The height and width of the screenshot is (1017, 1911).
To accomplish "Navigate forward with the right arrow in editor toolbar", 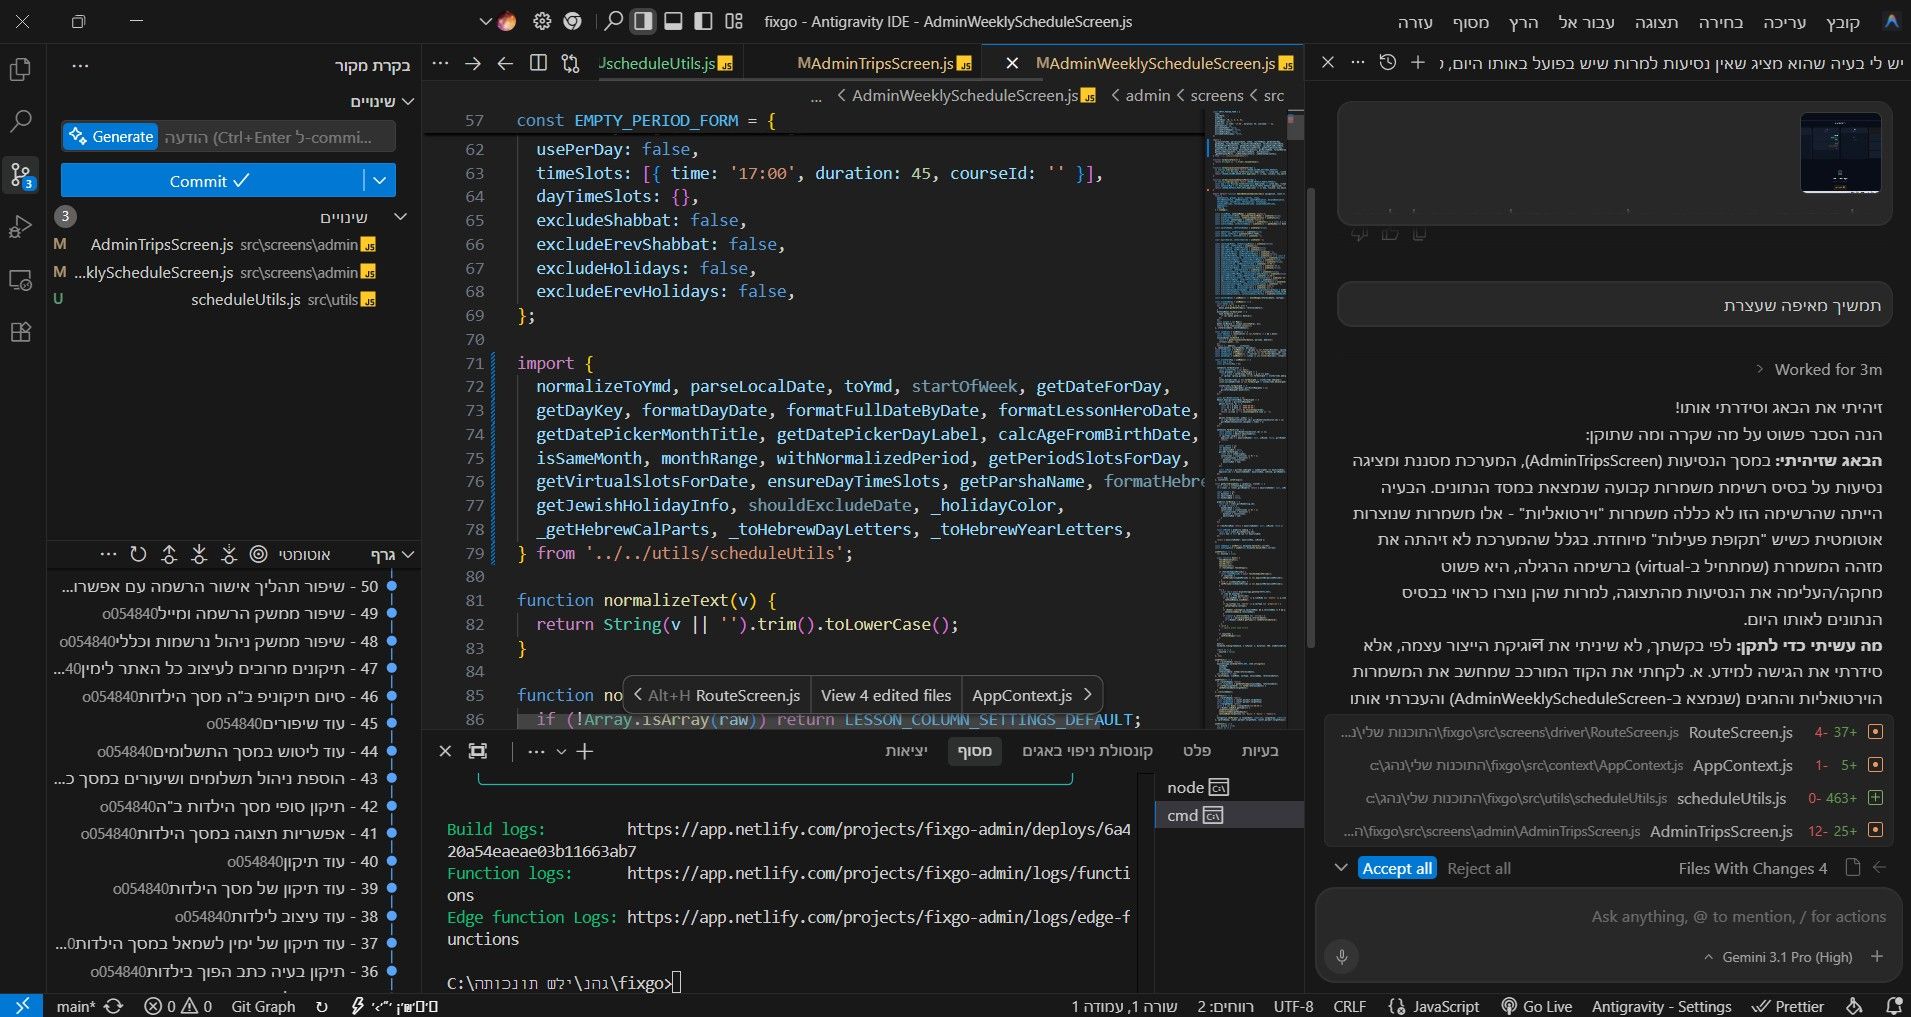I will tap(473, 63).
